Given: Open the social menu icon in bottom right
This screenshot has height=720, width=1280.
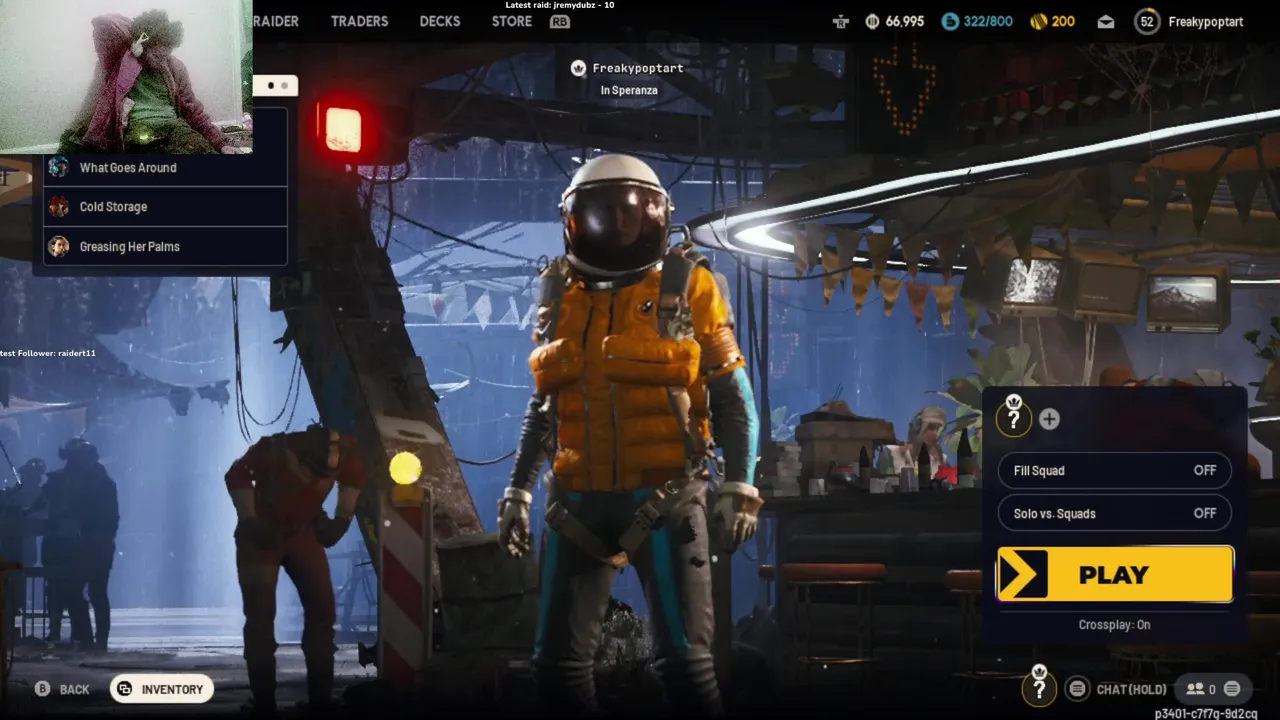Looking at the screenshot, I should pyautogui.click(x=1232, y=688).
